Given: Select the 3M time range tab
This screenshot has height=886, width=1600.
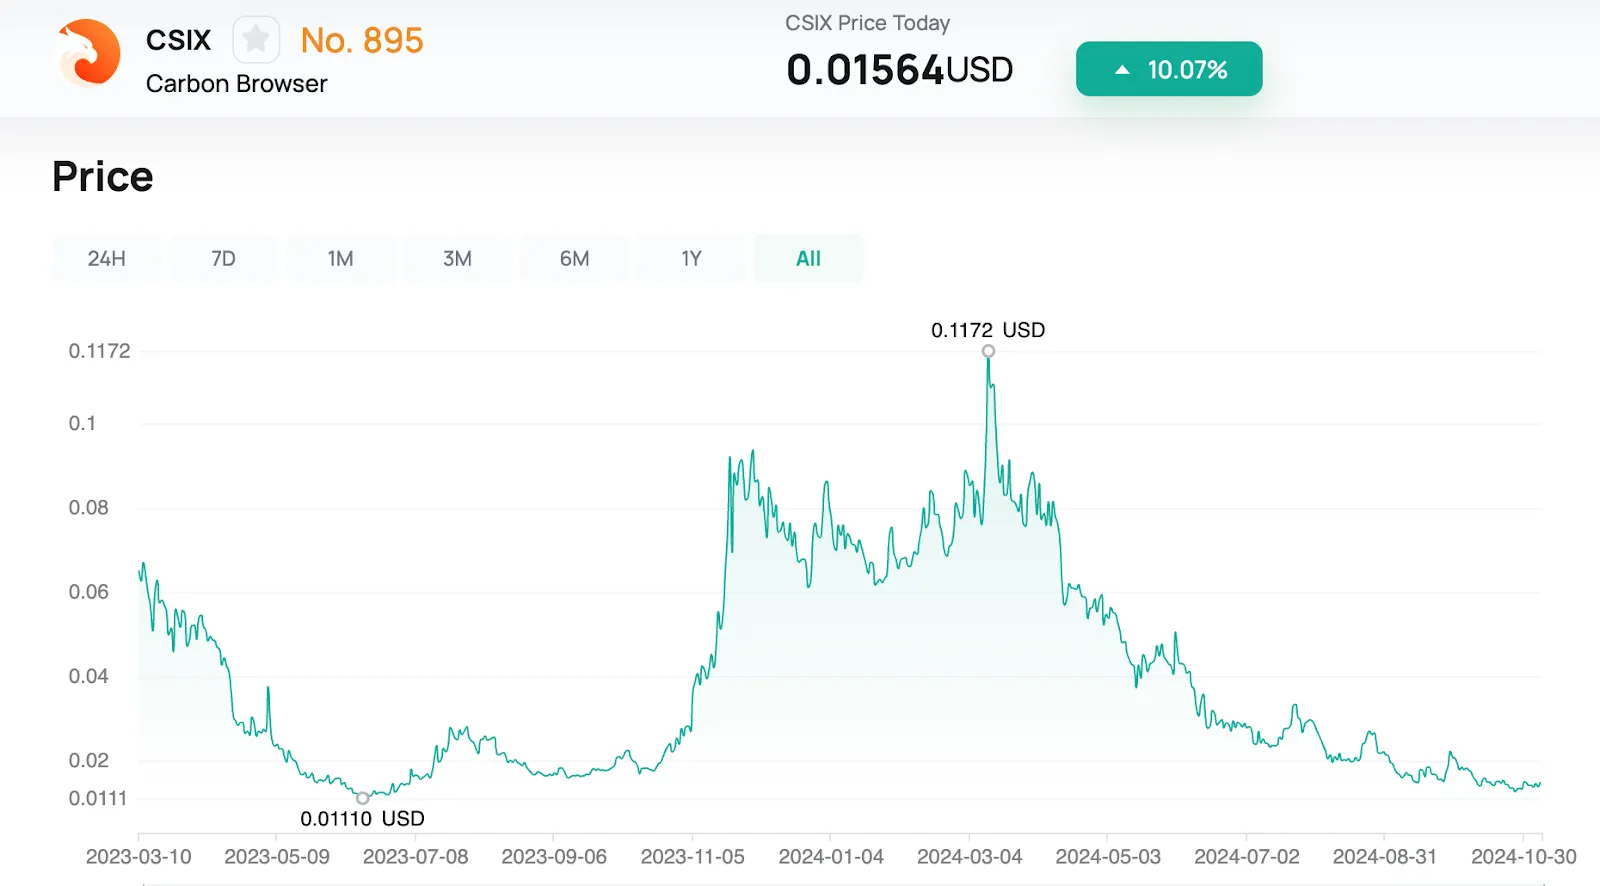Looking at the screenshot, I should point(457,258).
